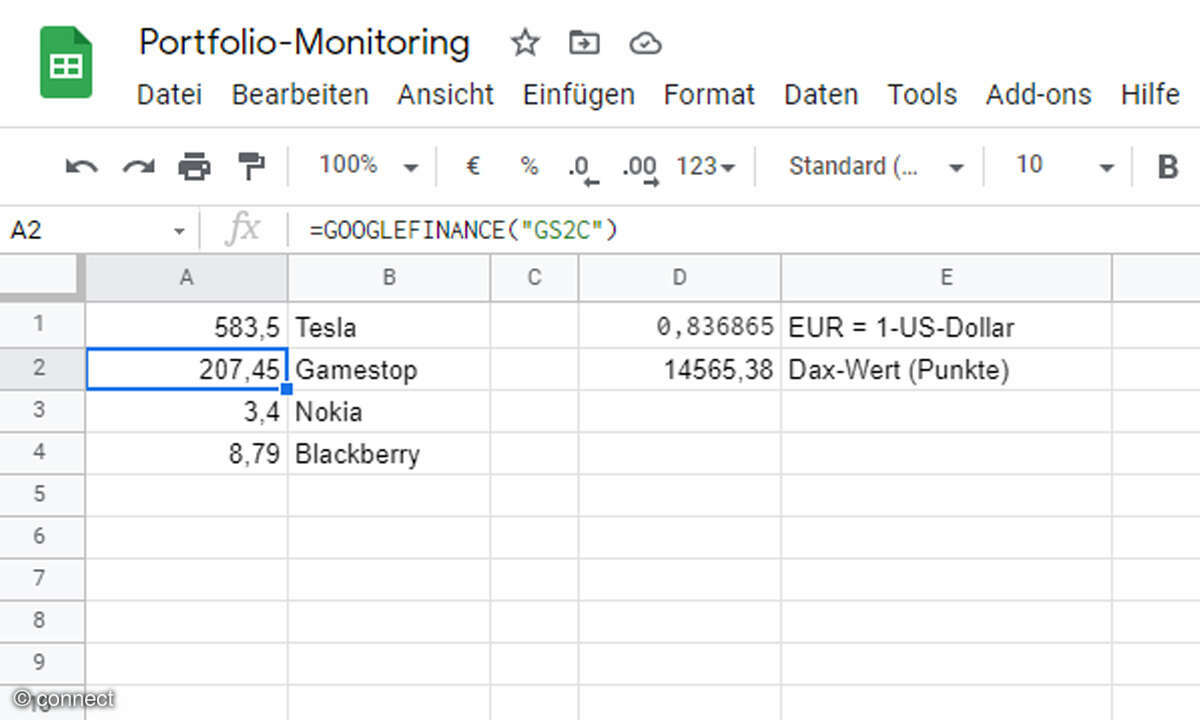Select the Gamestop cell

coord(389,368)
